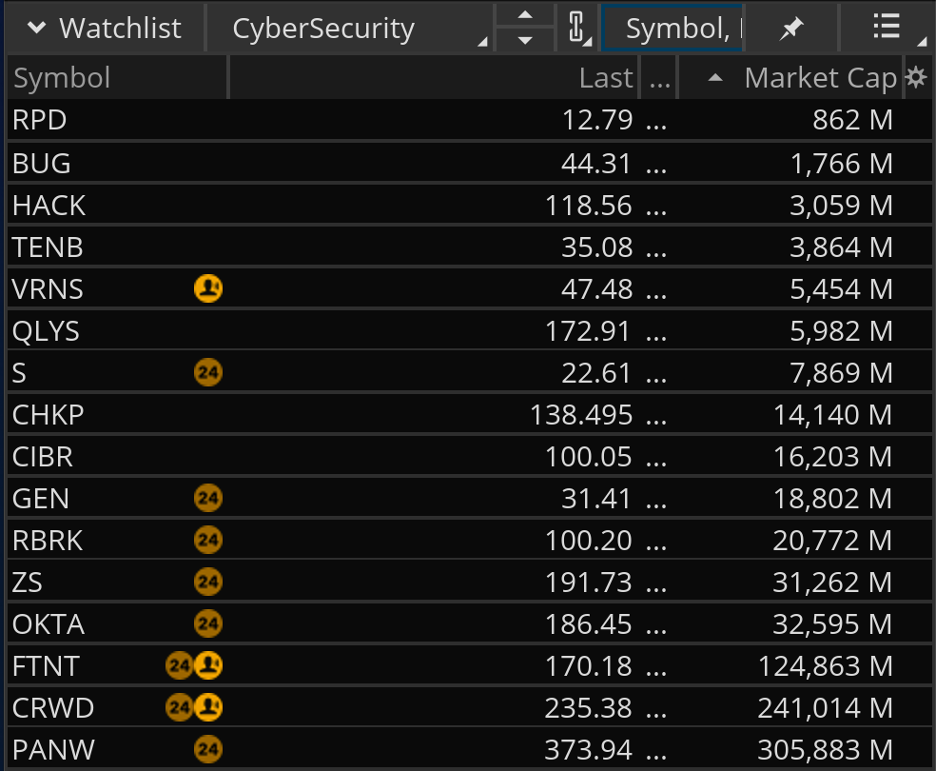The image size is (936, 772).
Task: Select the BUG symbol row
Action: [469, 163]
